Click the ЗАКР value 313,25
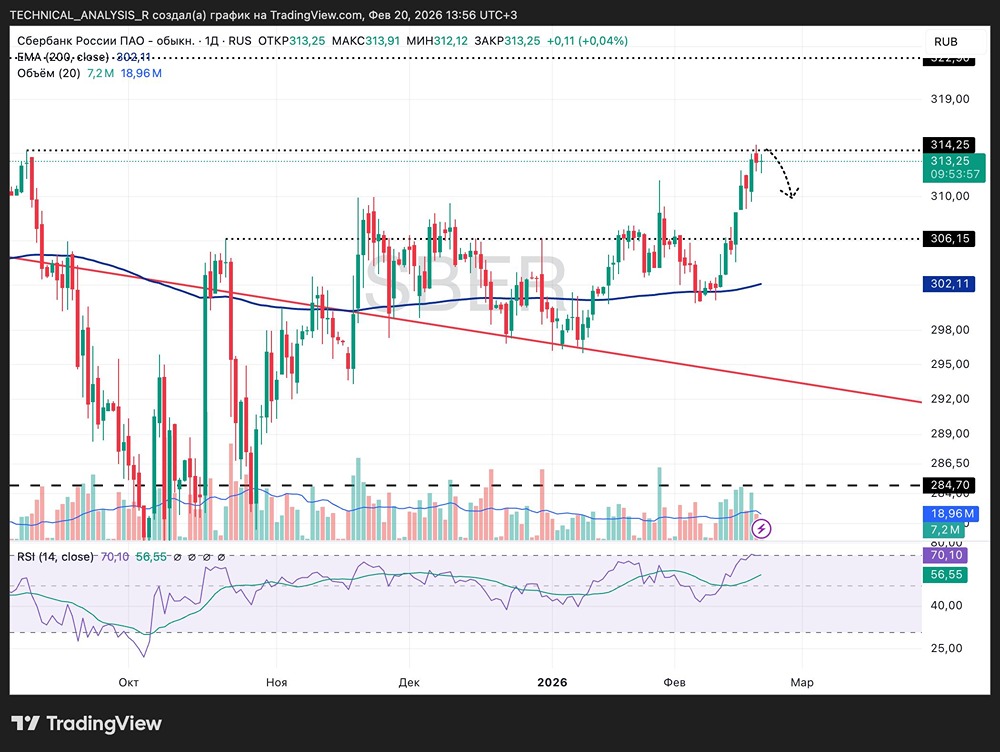 point(522,41)
